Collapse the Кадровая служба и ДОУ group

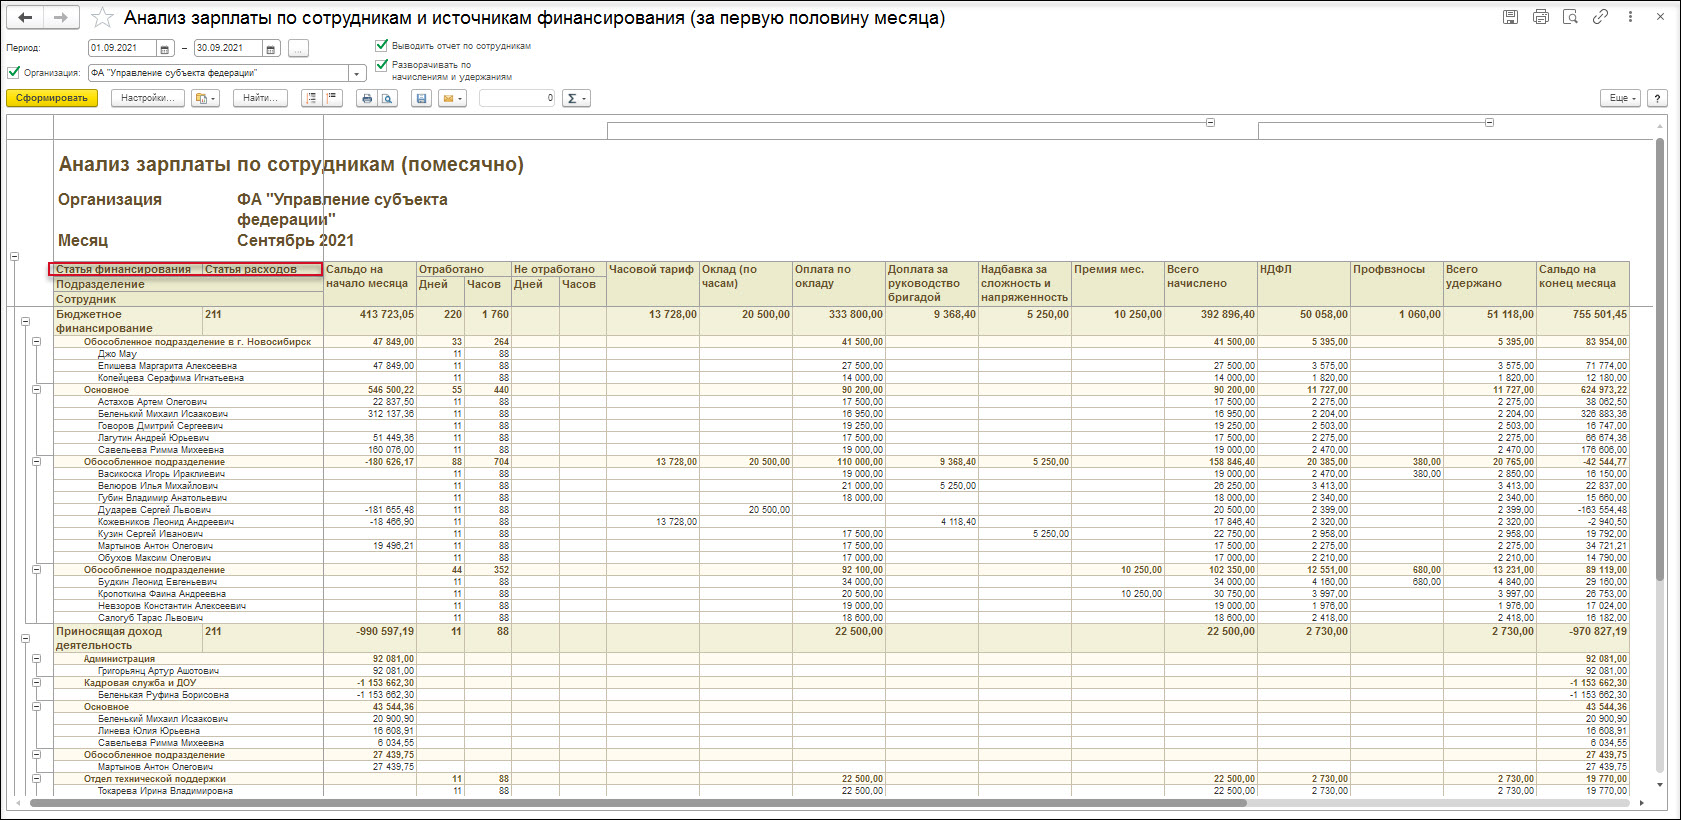click(36, 683)
